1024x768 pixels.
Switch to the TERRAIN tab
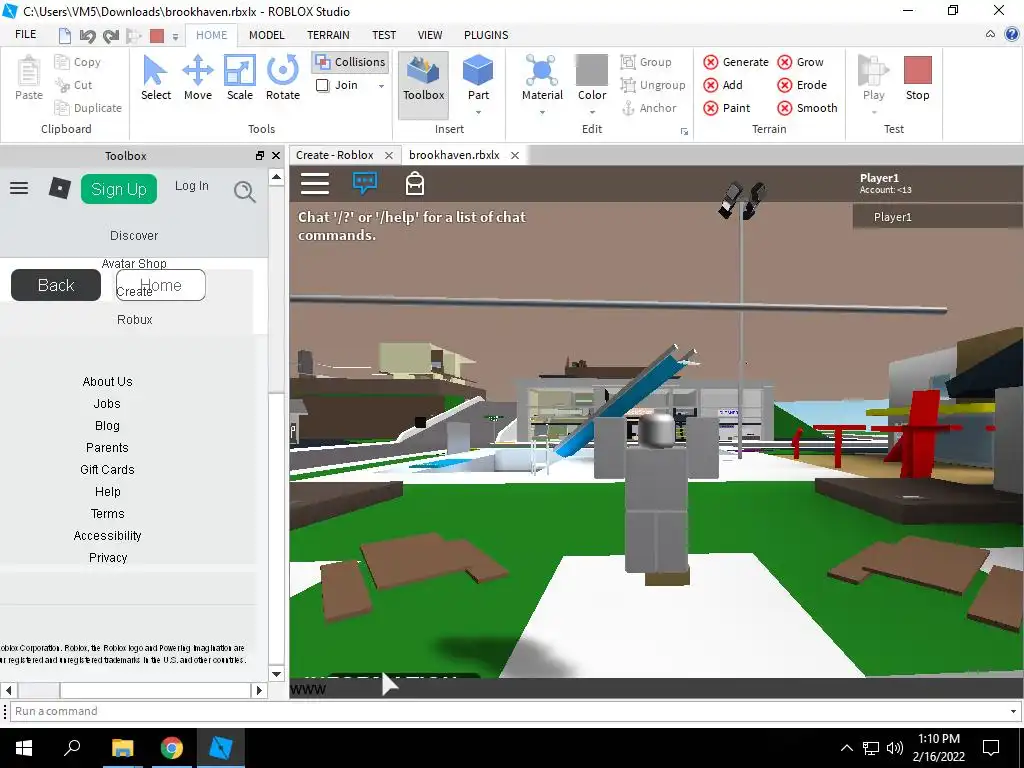[328, 35]
